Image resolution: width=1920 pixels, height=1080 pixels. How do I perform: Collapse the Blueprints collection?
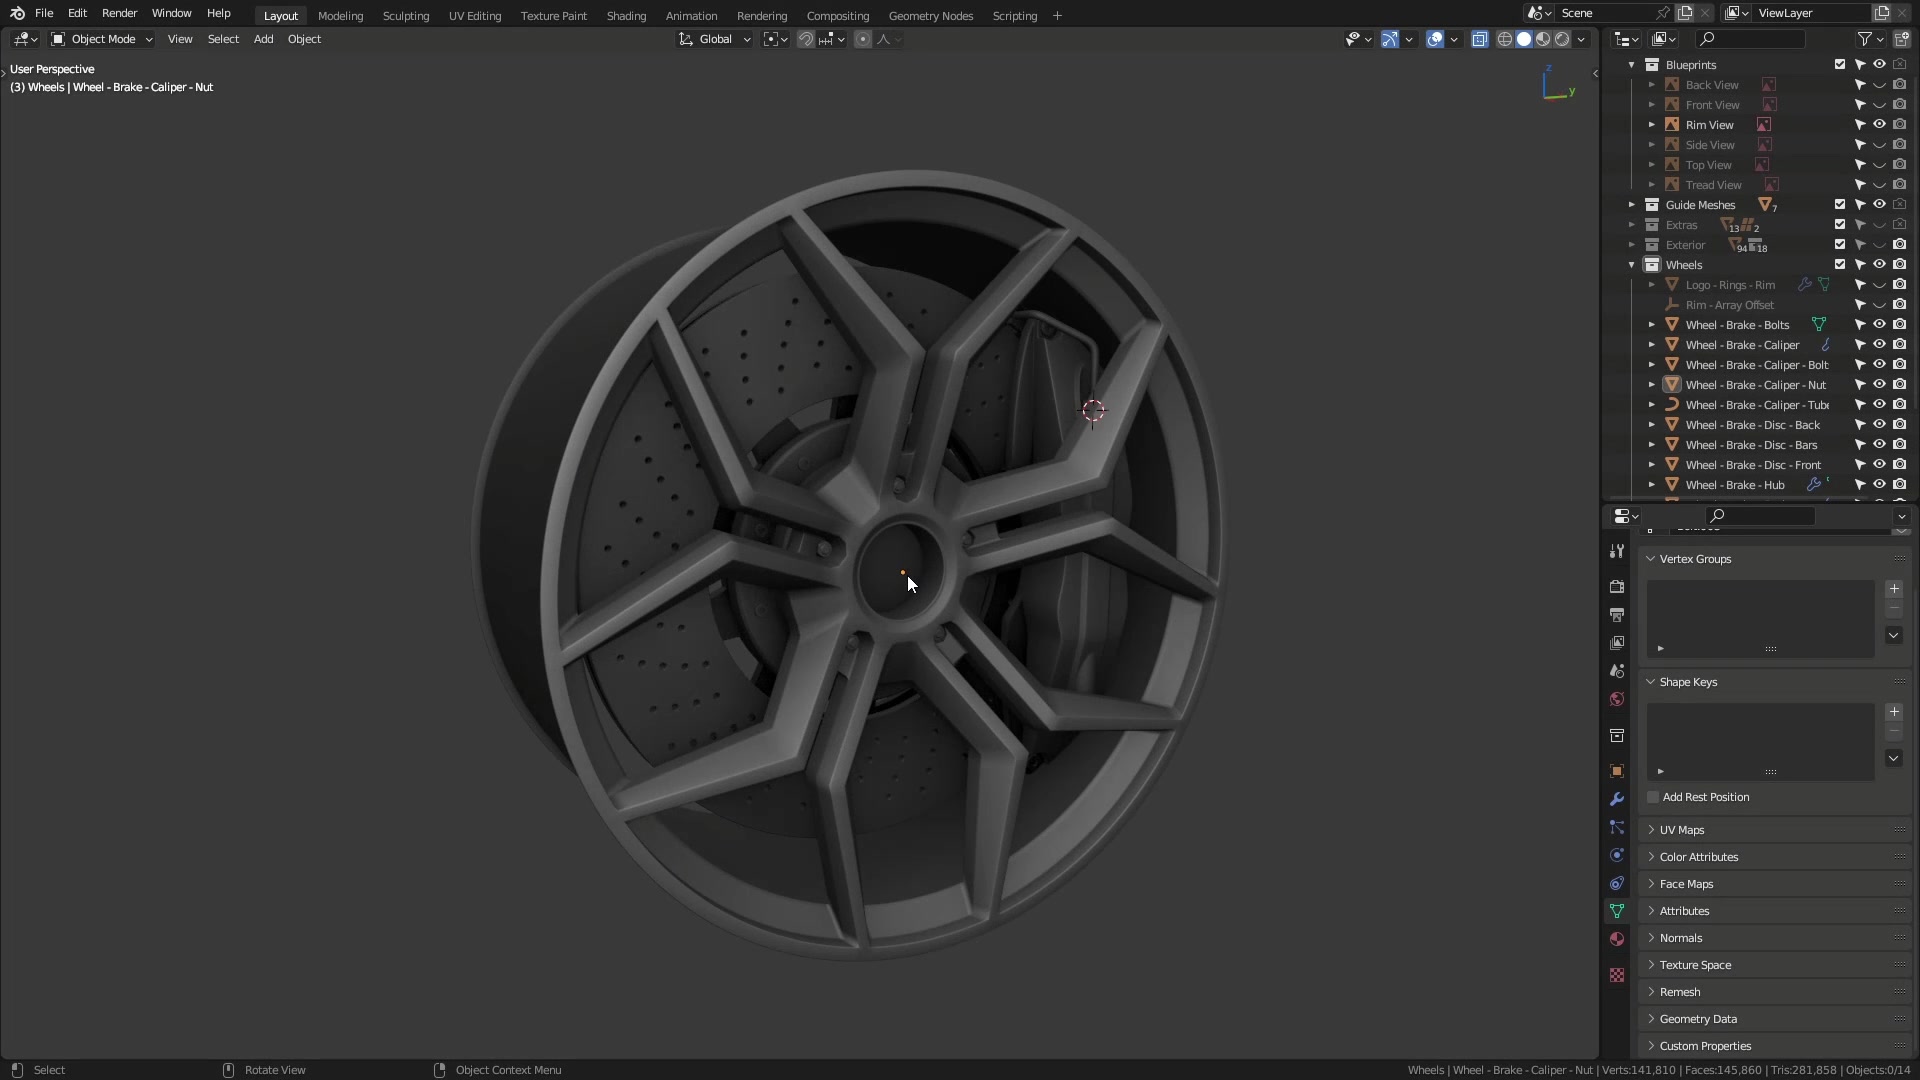[1632, 65]
